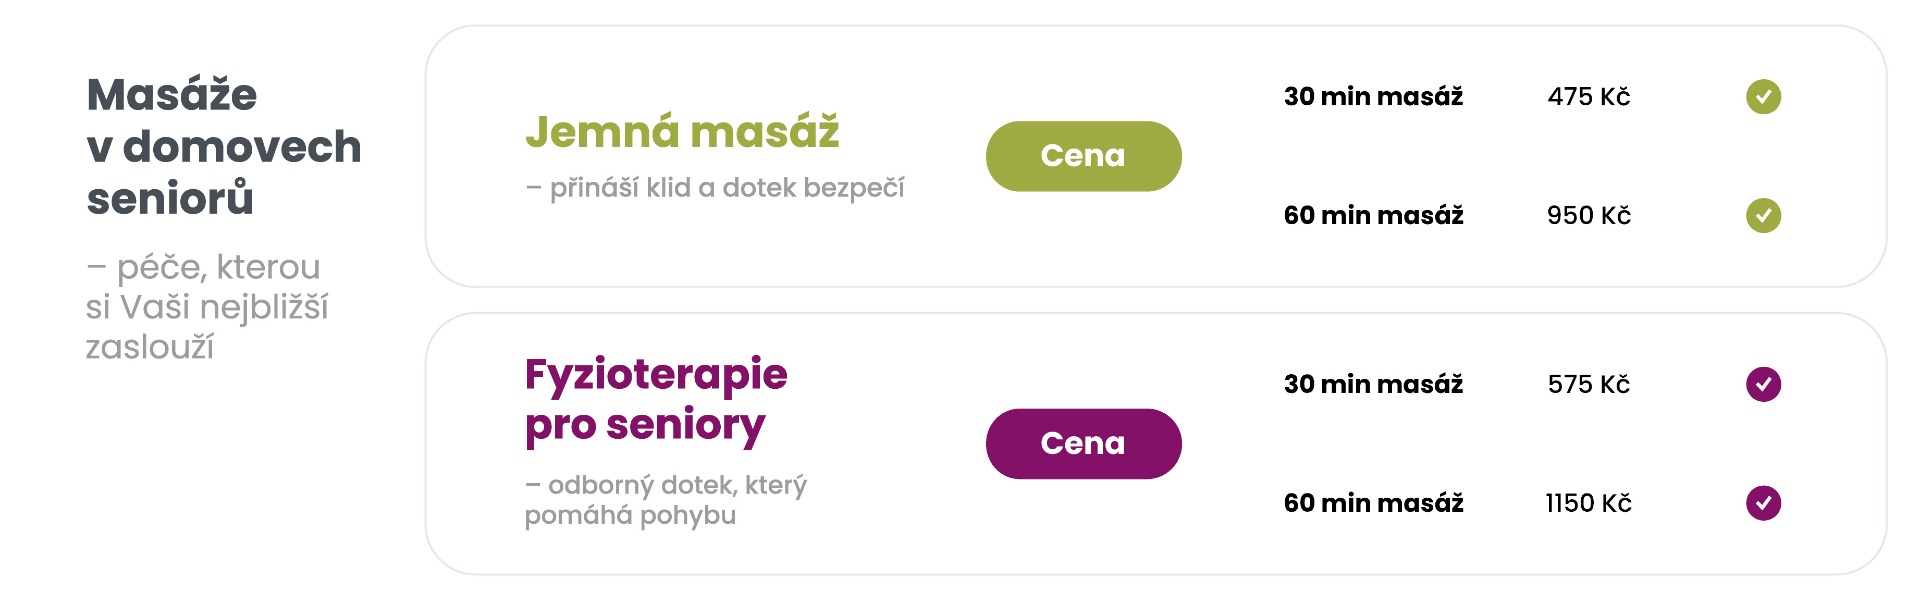Select 60 min masáž under Fyzioterapie
The image size is (1920, 601).
tap(1373, 503)
